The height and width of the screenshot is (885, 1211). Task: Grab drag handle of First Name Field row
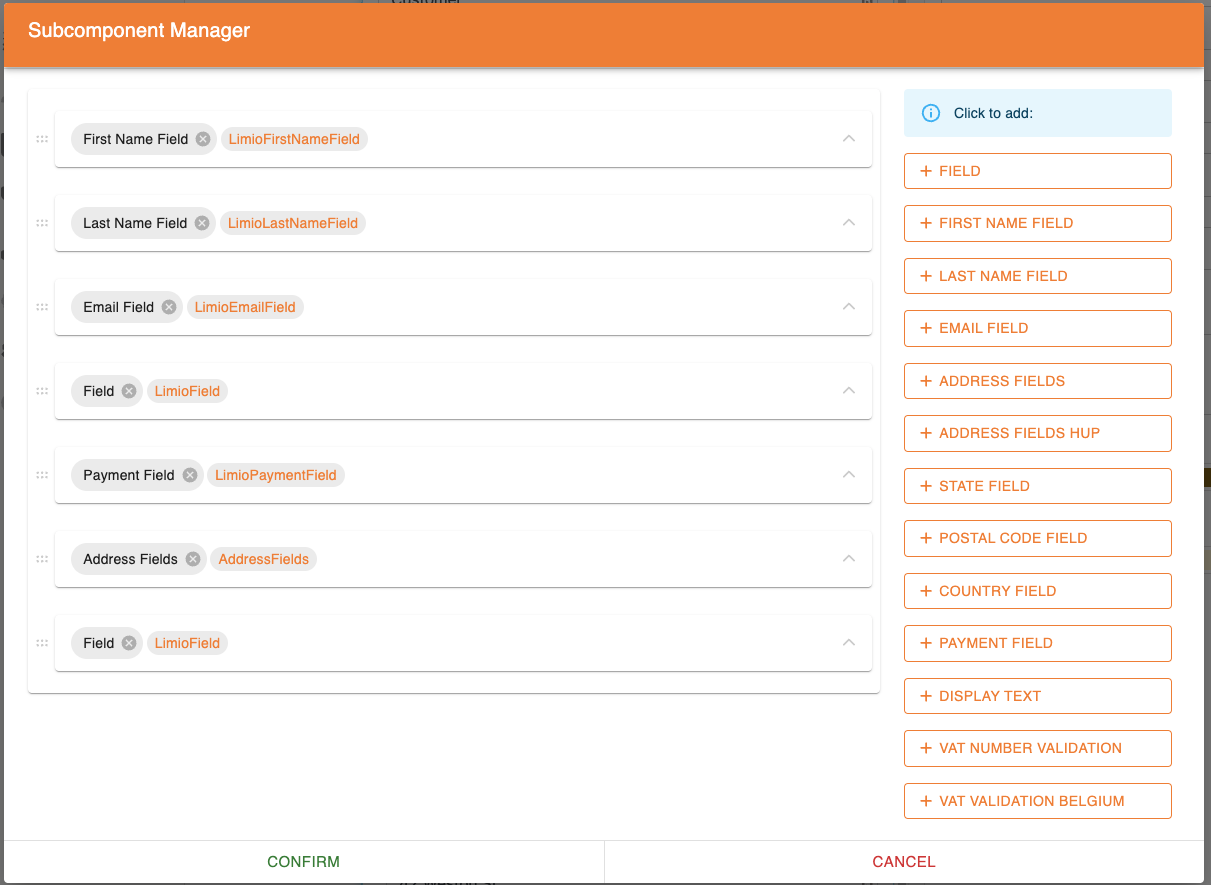[x=42, y=139]
